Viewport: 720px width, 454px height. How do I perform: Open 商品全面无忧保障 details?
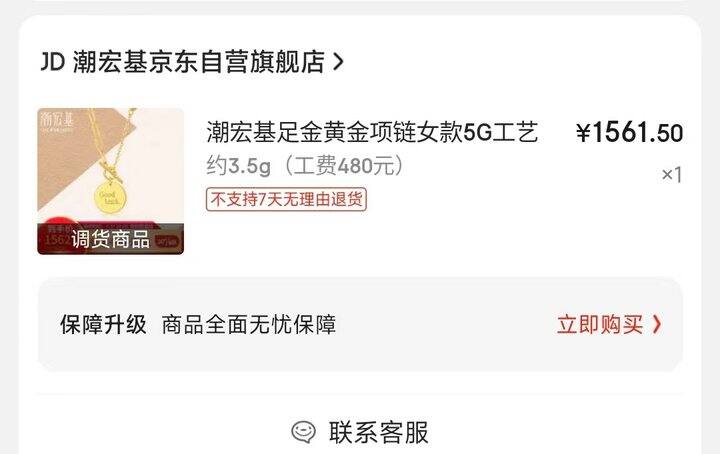click(249, 325)
